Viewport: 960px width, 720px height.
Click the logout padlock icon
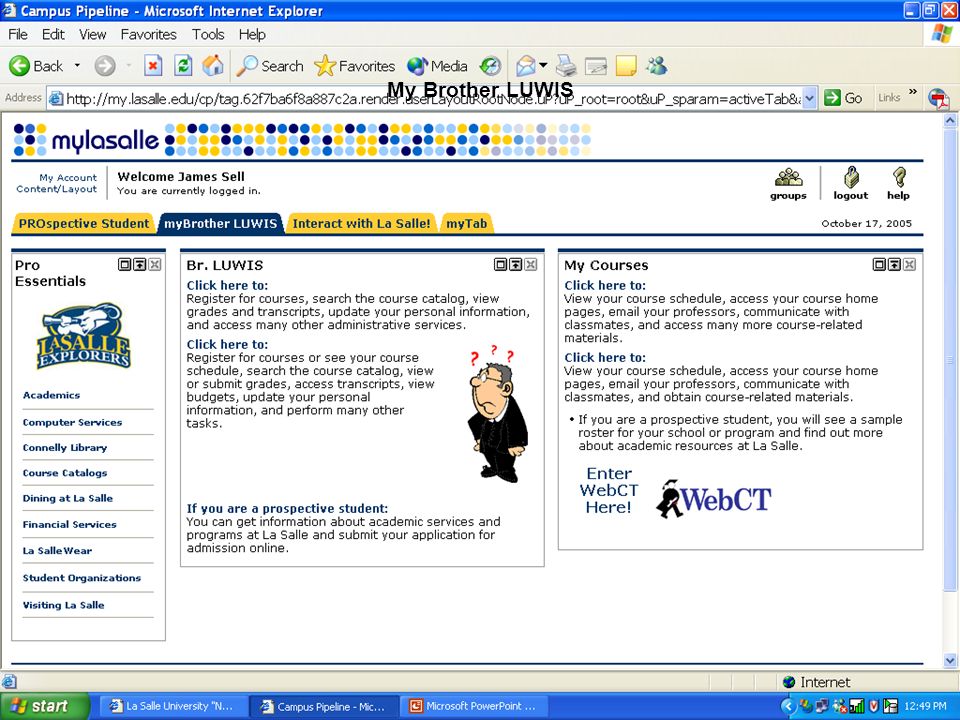tap(852, 178)
